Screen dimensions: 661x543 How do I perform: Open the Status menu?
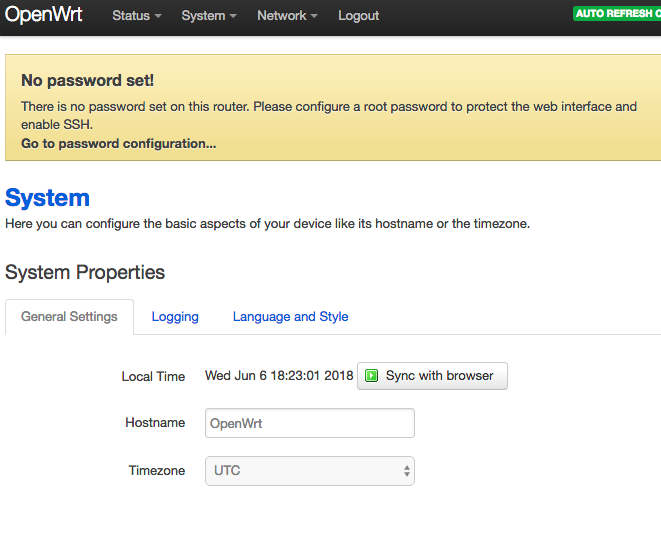136,16
